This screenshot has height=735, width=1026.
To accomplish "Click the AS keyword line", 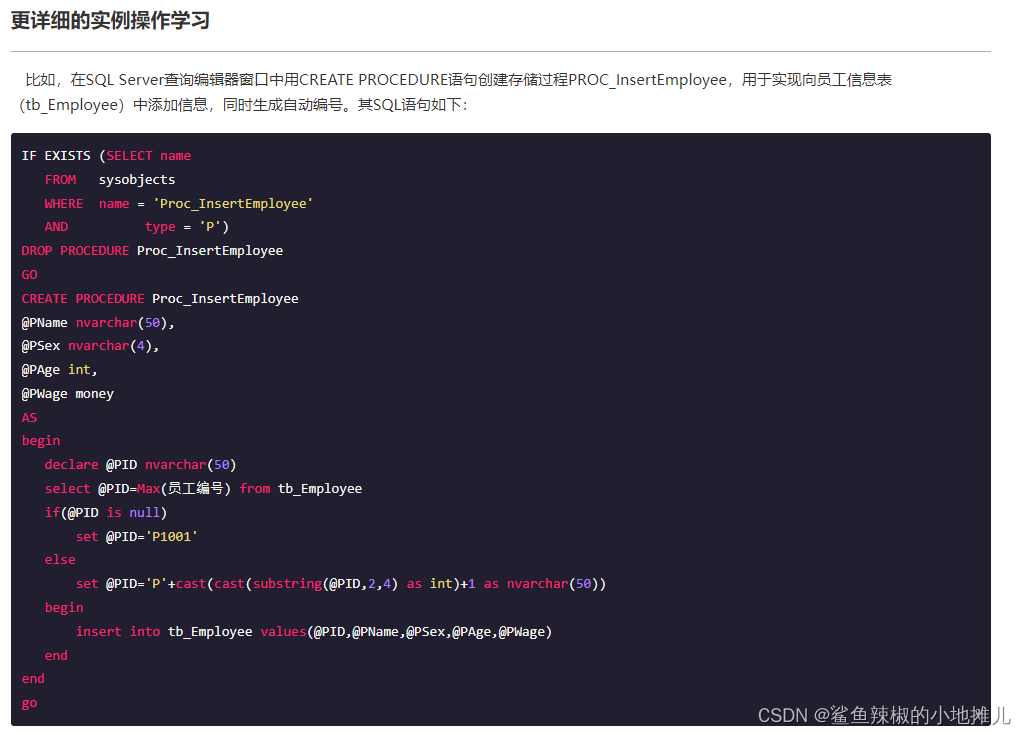I will pos(29,418).
